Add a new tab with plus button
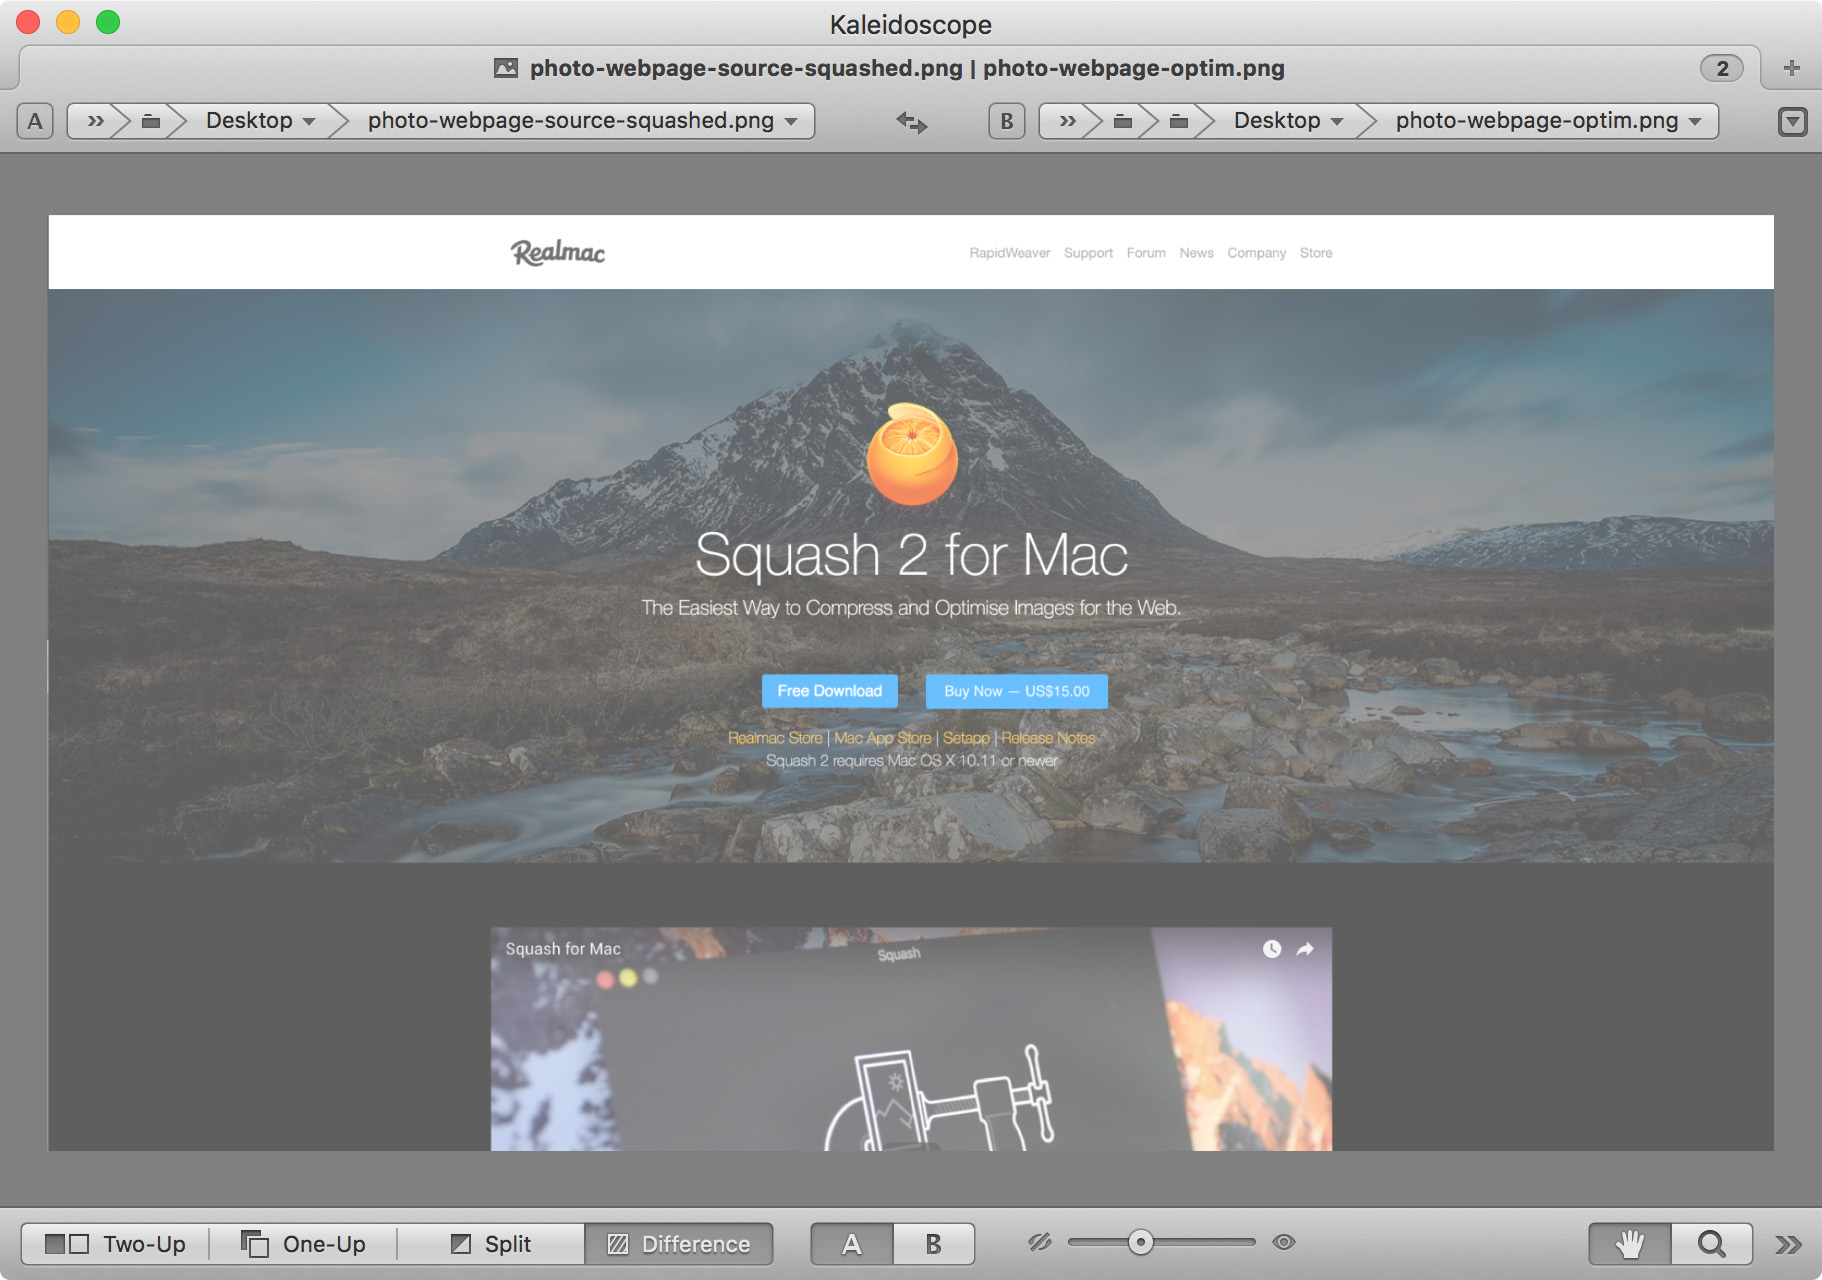Image resolution: width=1822 pixels, height=1280 pixels. click(x=1791, y=68)
